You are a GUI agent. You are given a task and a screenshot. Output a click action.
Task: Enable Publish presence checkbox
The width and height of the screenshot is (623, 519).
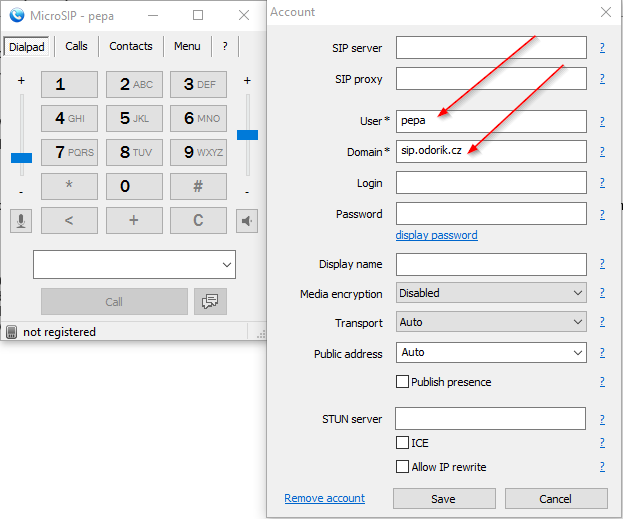tap(403, 382)
